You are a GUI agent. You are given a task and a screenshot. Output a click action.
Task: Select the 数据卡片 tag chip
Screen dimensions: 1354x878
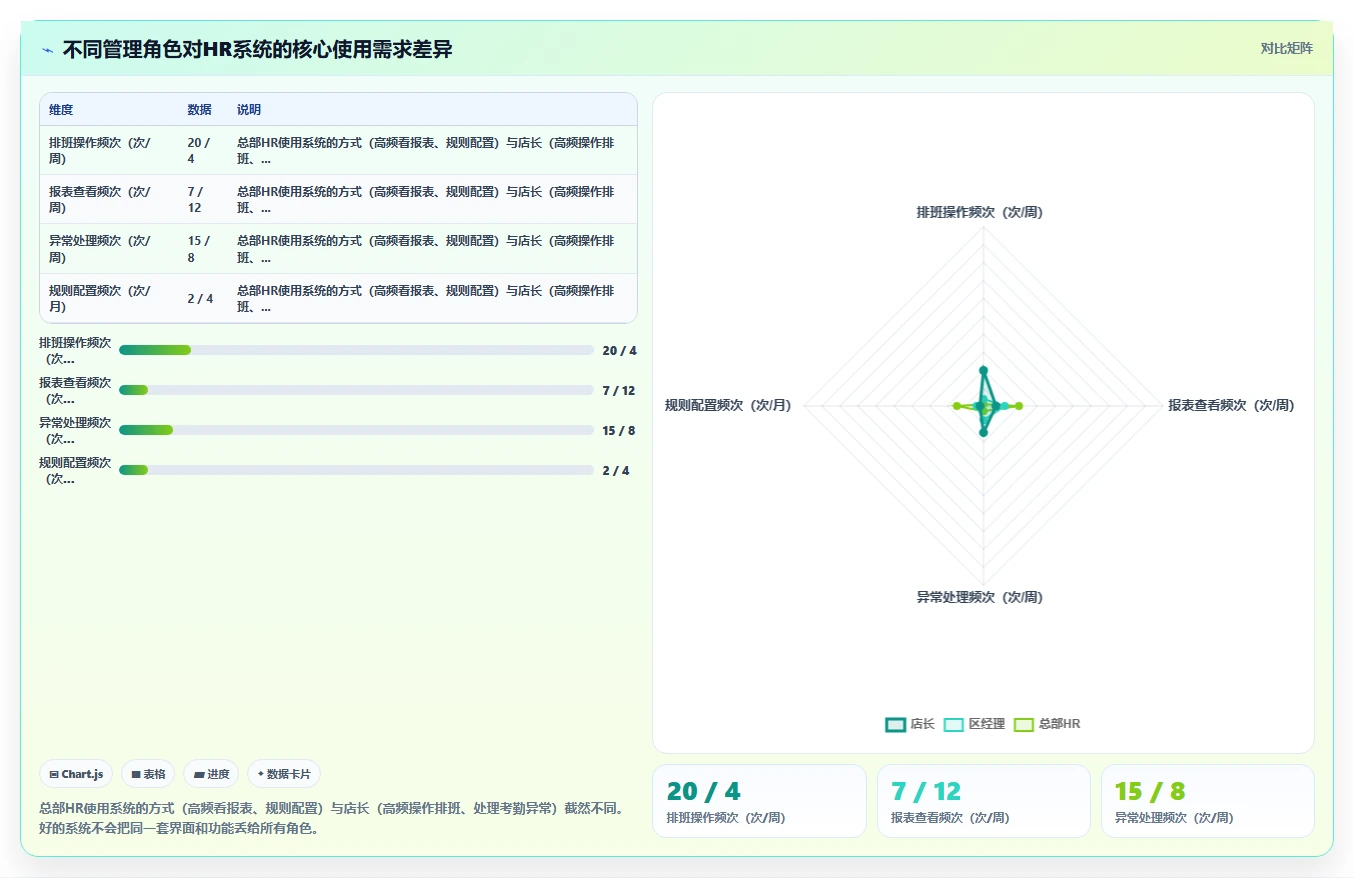point(284,774)
